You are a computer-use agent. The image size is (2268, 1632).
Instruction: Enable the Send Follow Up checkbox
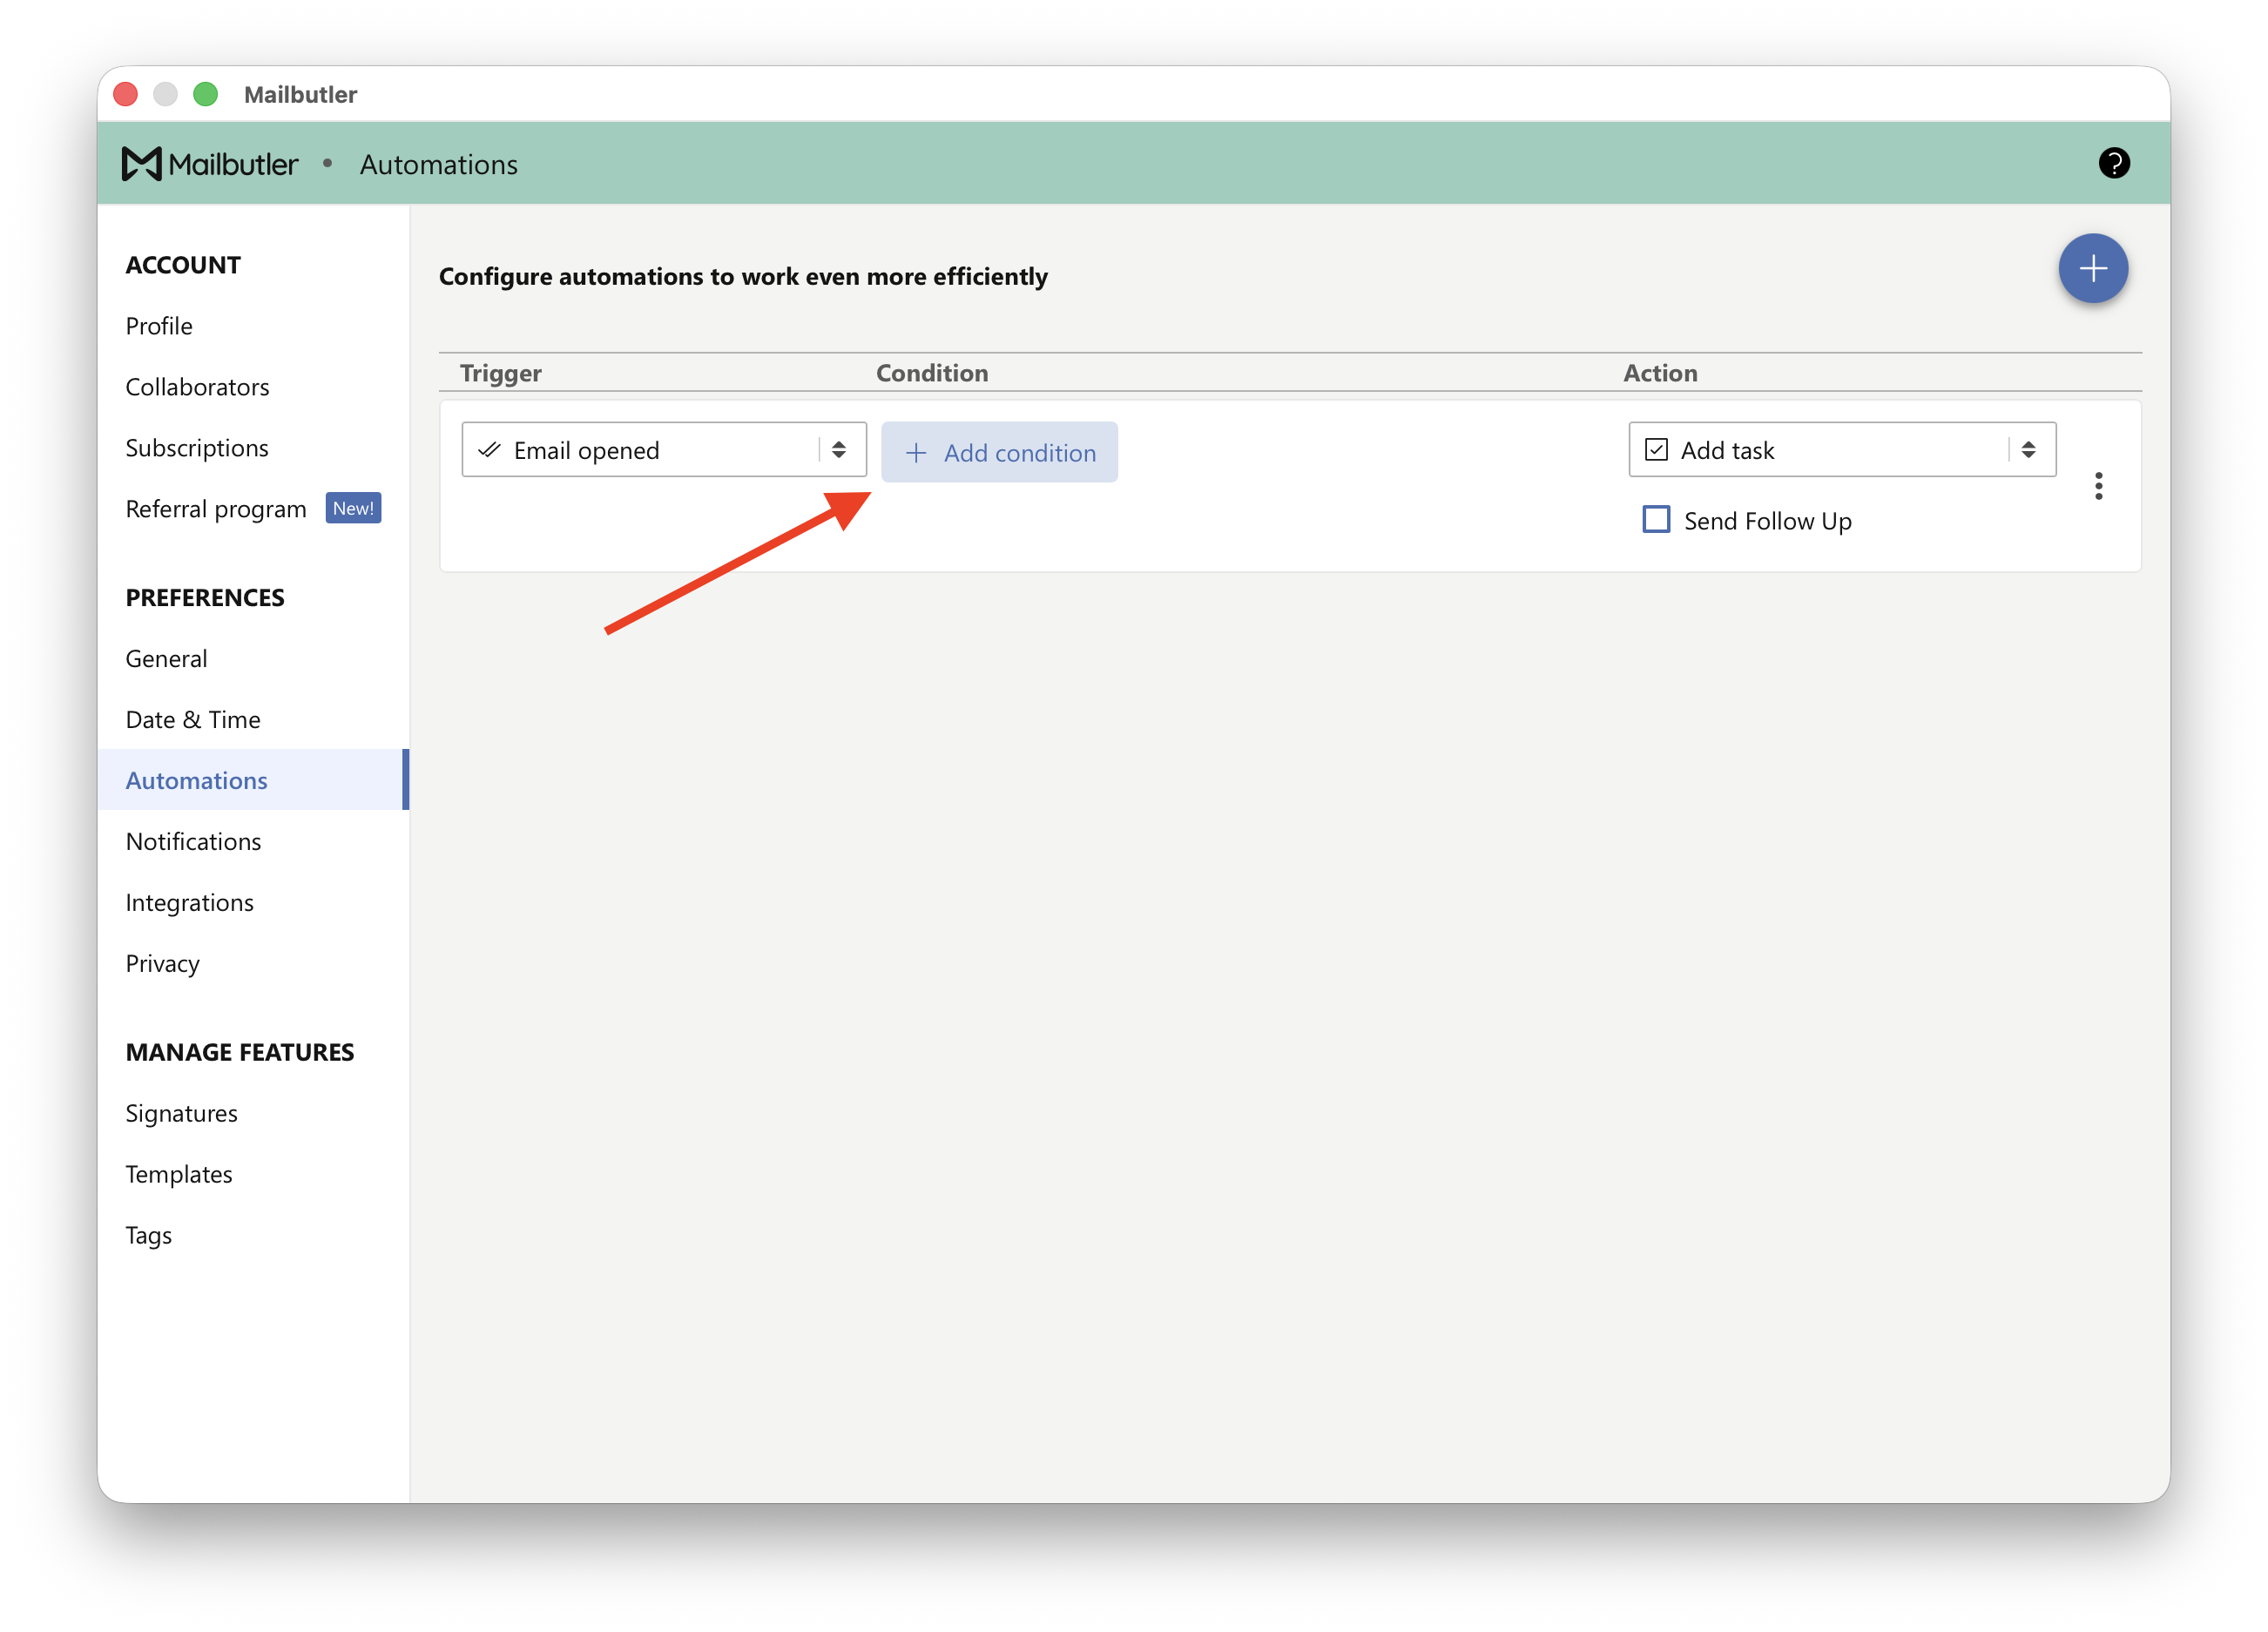tap(1656, 520)
